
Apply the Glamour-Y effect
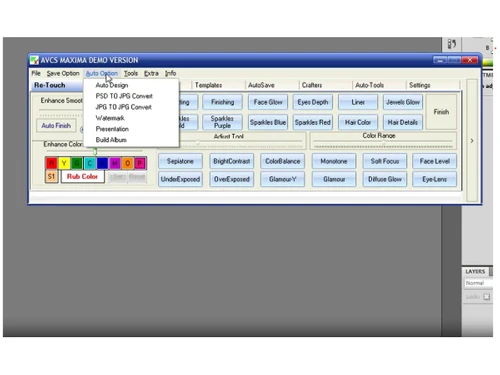(x=283, y=179)
